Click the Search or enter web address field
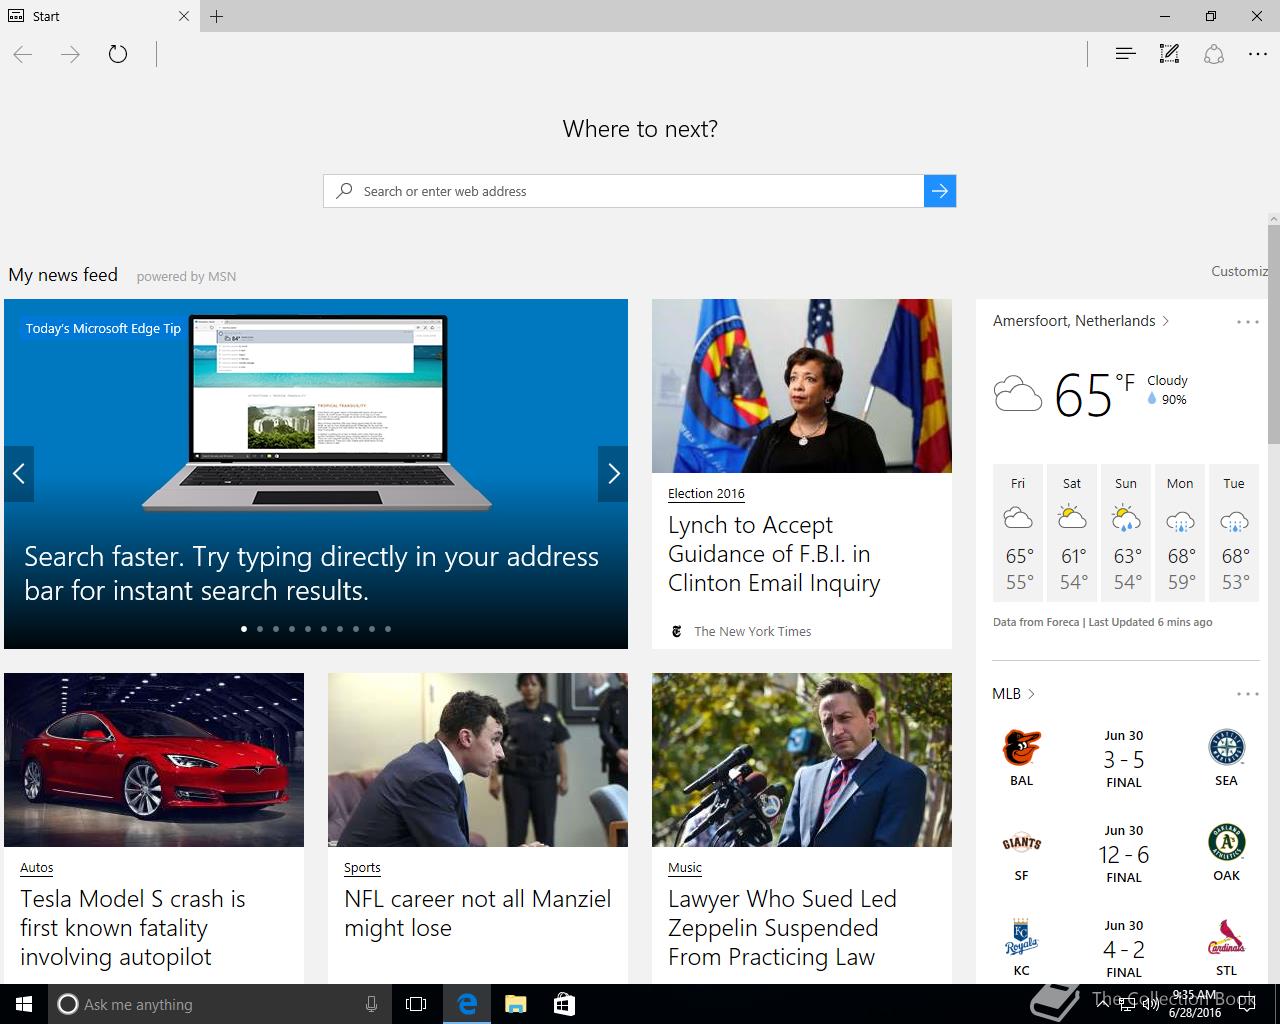The width and height of the screenshot is (1280, 1024). (x=624, y=191)
